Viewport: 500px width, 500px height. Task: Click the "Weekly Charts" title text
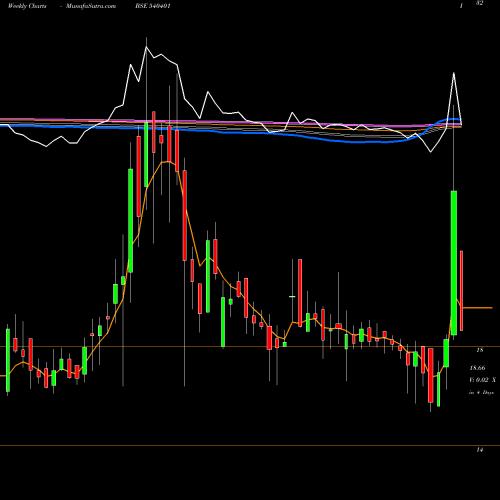[27, 6]
